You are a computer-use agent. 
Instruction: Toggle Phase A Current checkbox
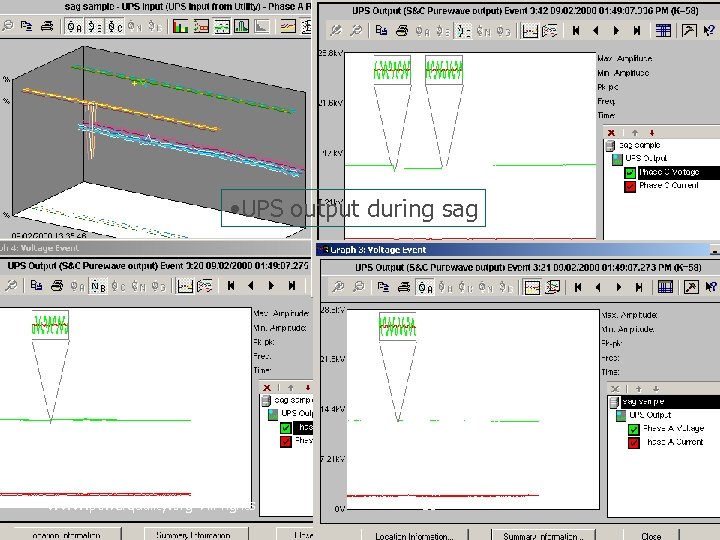(634, 443)
